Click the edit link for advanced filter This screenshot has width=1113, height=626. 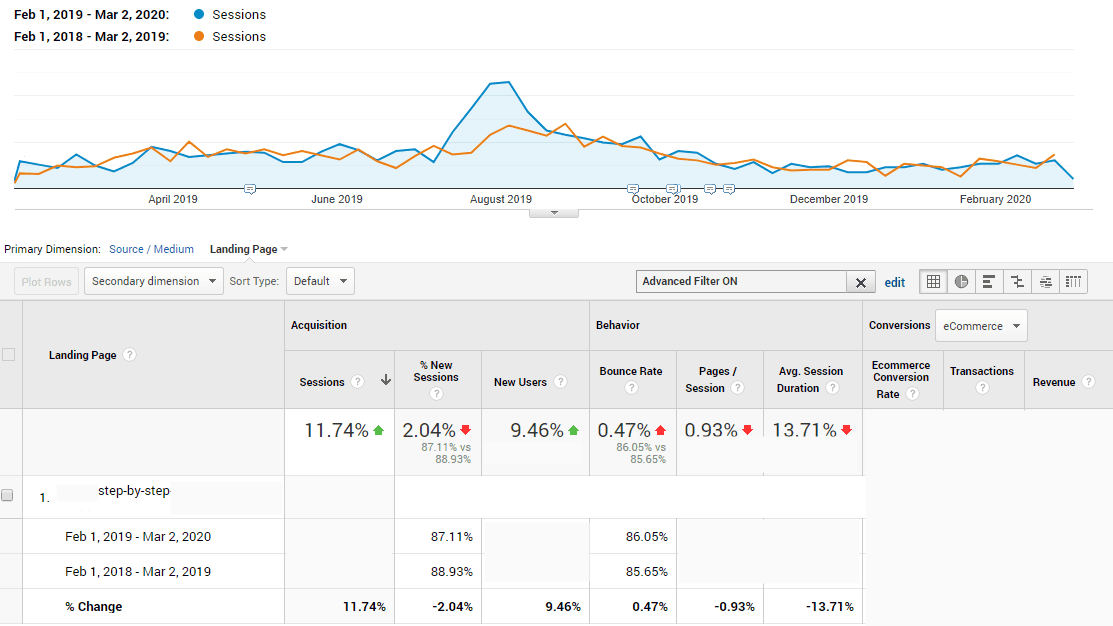(895, 283)
